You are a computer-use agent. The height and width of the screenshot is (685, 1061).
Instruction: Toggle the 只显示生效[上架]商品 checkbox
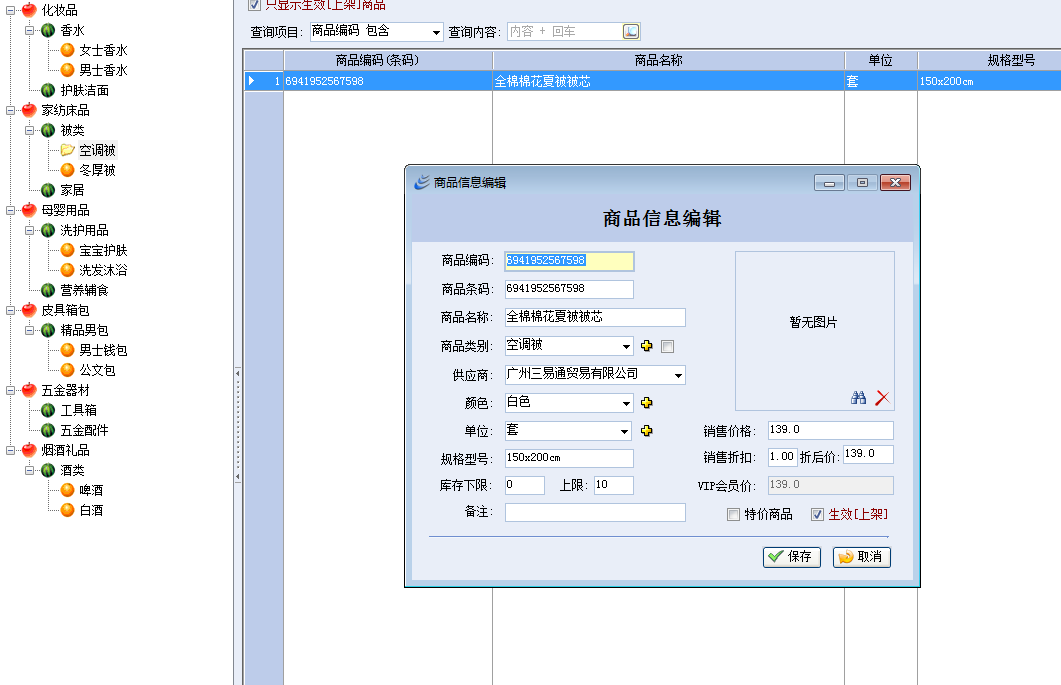[254, 5]
